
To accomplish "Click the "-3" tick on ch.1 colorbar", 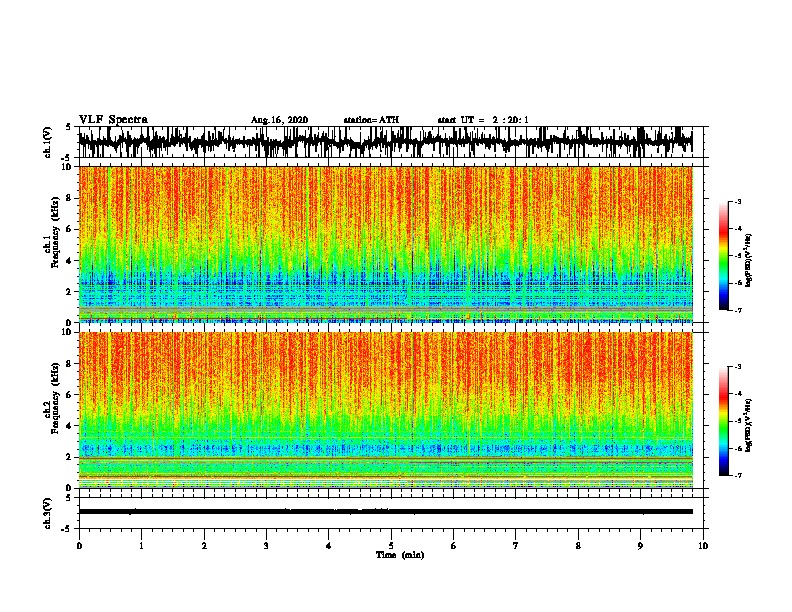I will (738, 201).
